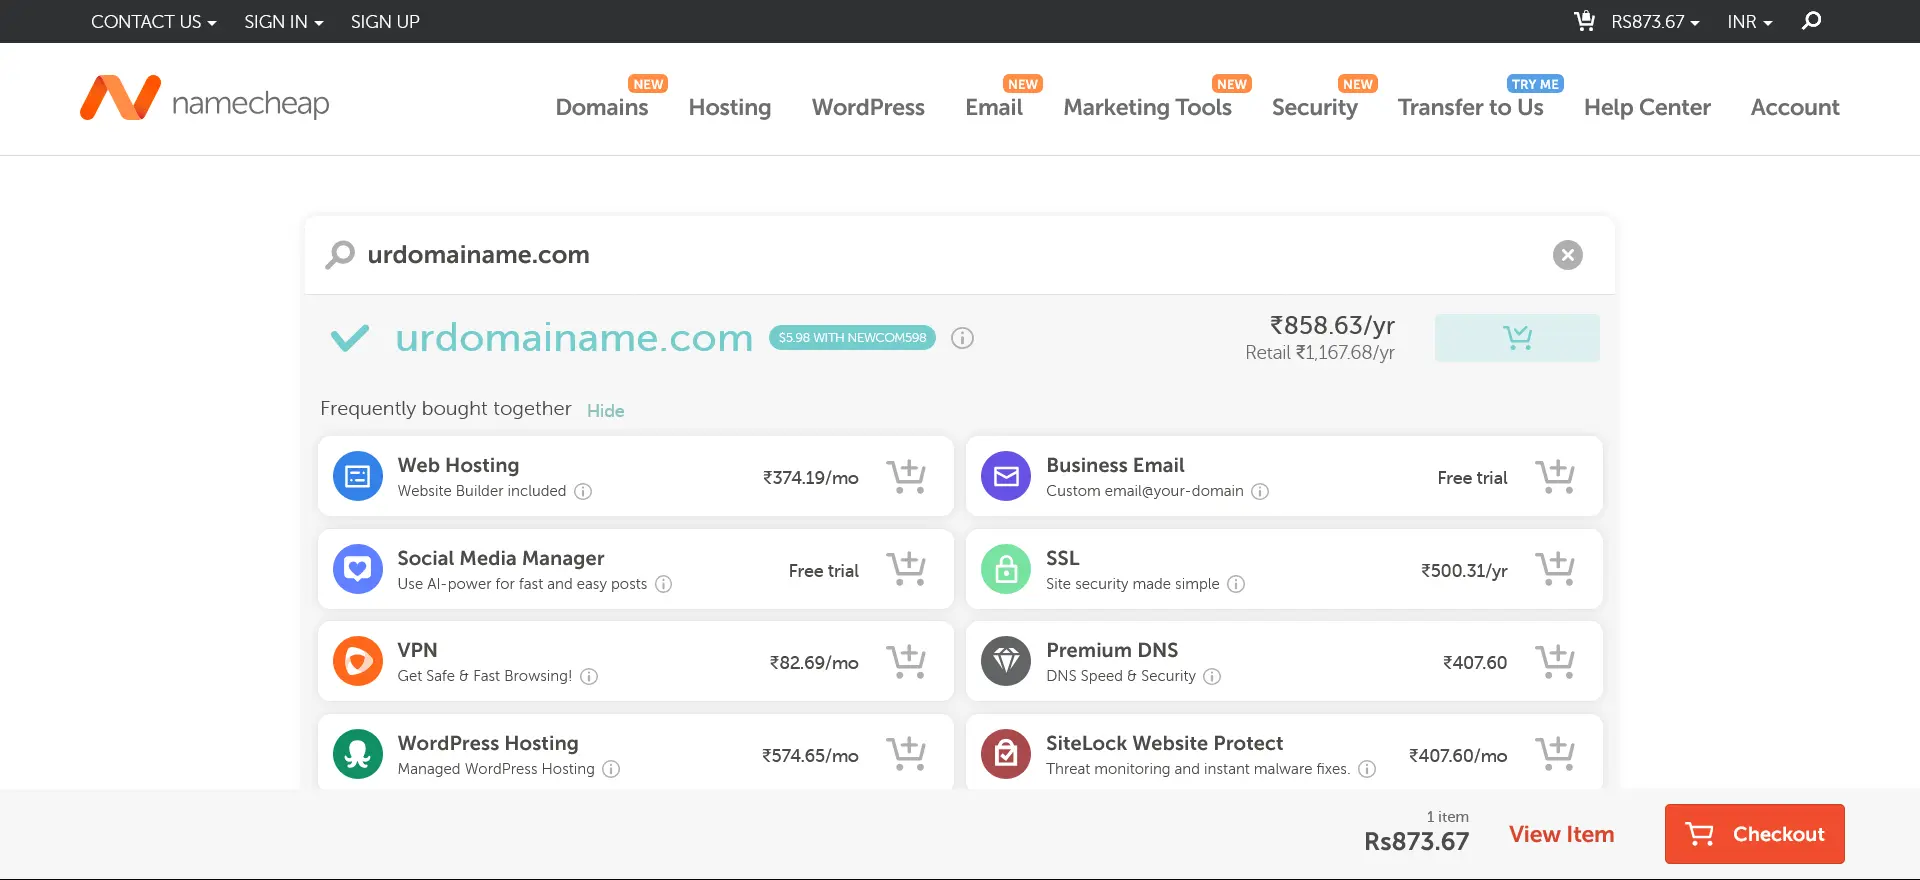Screen dimensions: 1920x880
Task: Click the ₹374.19/mo Web Hosting price
Action: point(810,478)
